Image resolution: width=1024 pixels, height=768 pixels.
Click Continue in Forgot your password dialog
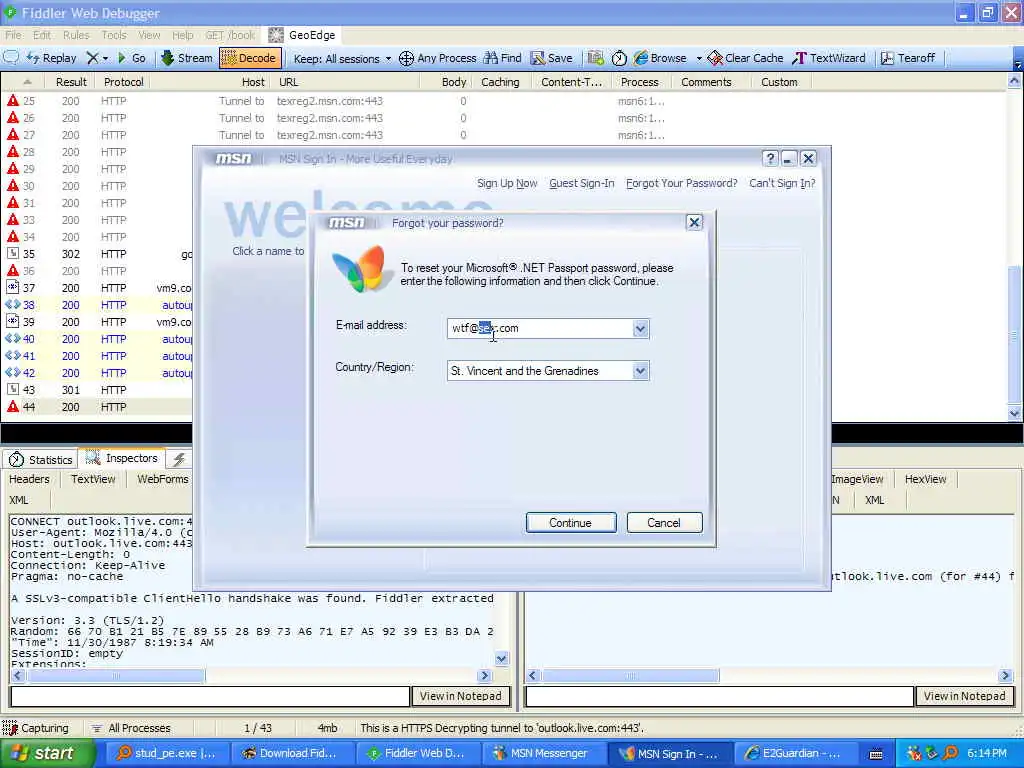click(x=570, y=522)
